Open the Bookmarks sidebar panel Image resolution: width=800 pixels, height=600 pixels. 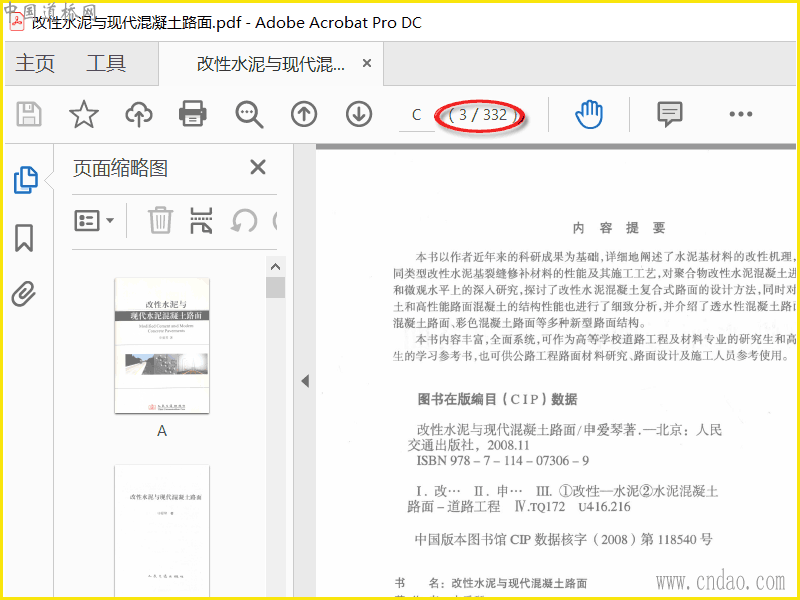(24, 238)
